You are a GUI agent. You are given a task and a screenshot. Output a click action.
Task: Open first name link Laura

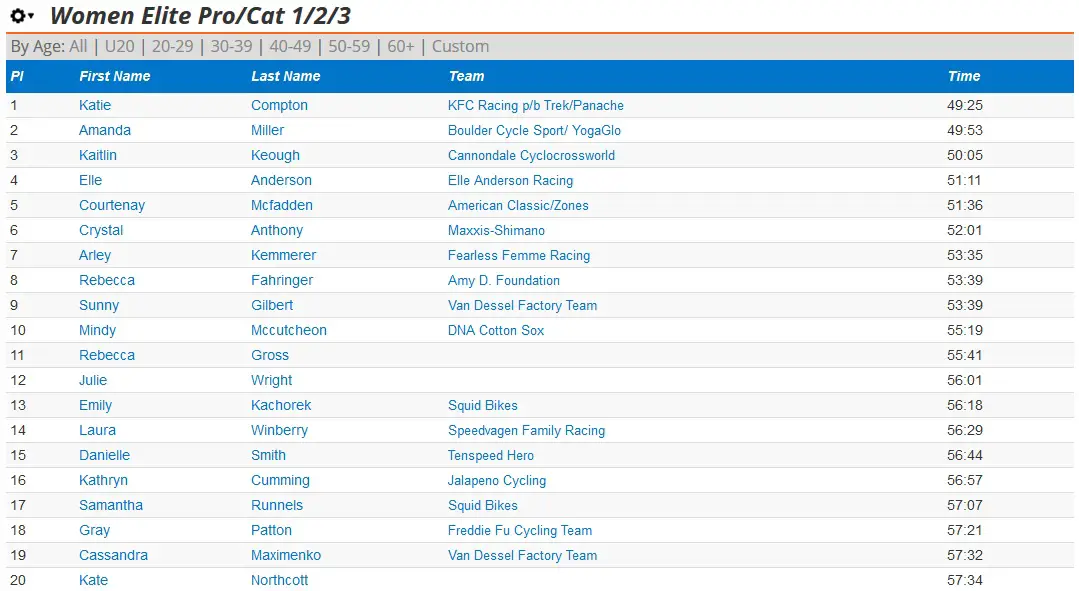coord(97,430)
